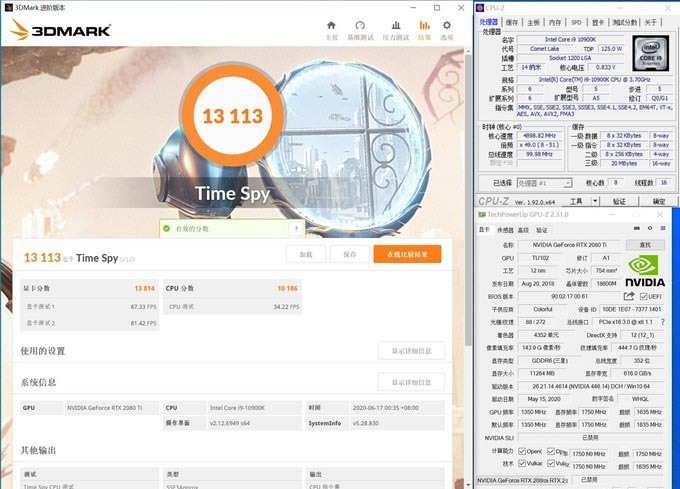Click the GPU-Z BIOS version 90.02.17.00.61 field

(569, 297)
